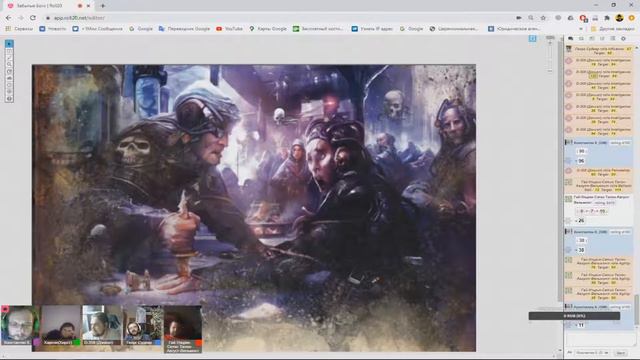The image size is (640, 360).
Task: Click the third player video thumbnail
Action: point(101,325)
